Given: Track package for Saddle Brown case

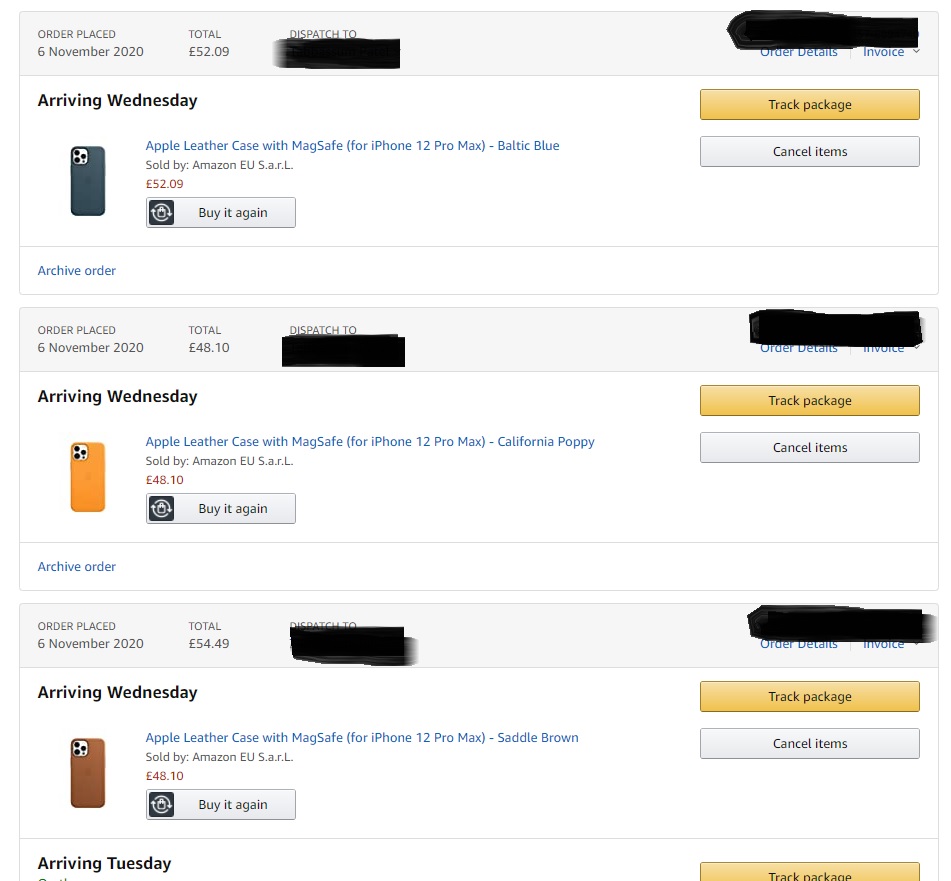Looking at the screenshot, I should 809,696.
